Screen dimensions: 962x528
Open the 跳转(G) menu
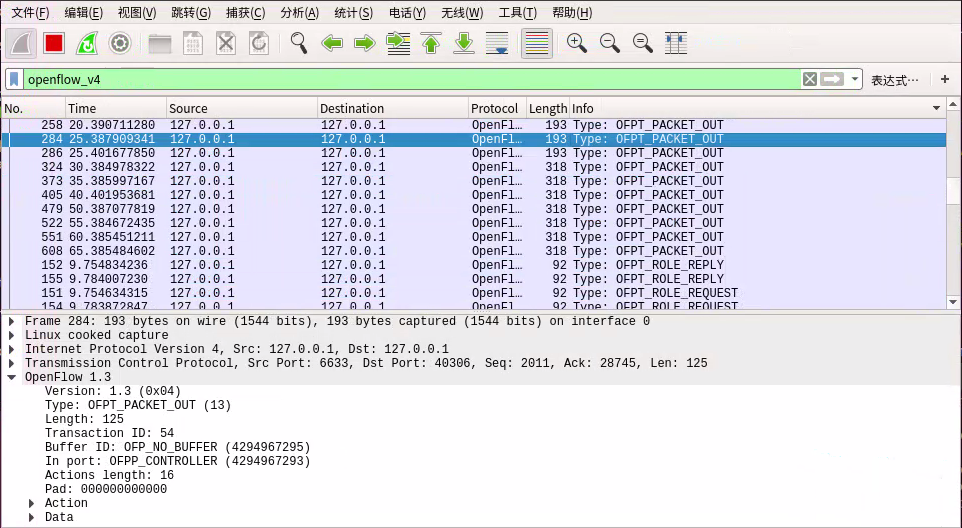[191, 12]
